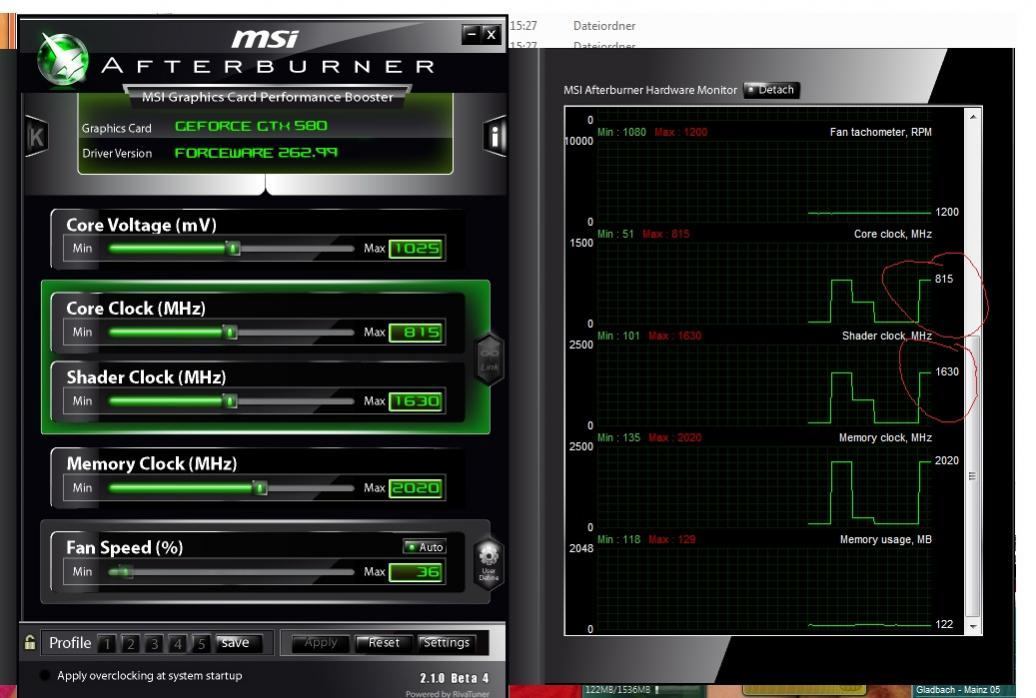The width and height of the screenshot is (1036, 698).
Task: Click the Core Voltage slider handle
Action: point(233,249)
